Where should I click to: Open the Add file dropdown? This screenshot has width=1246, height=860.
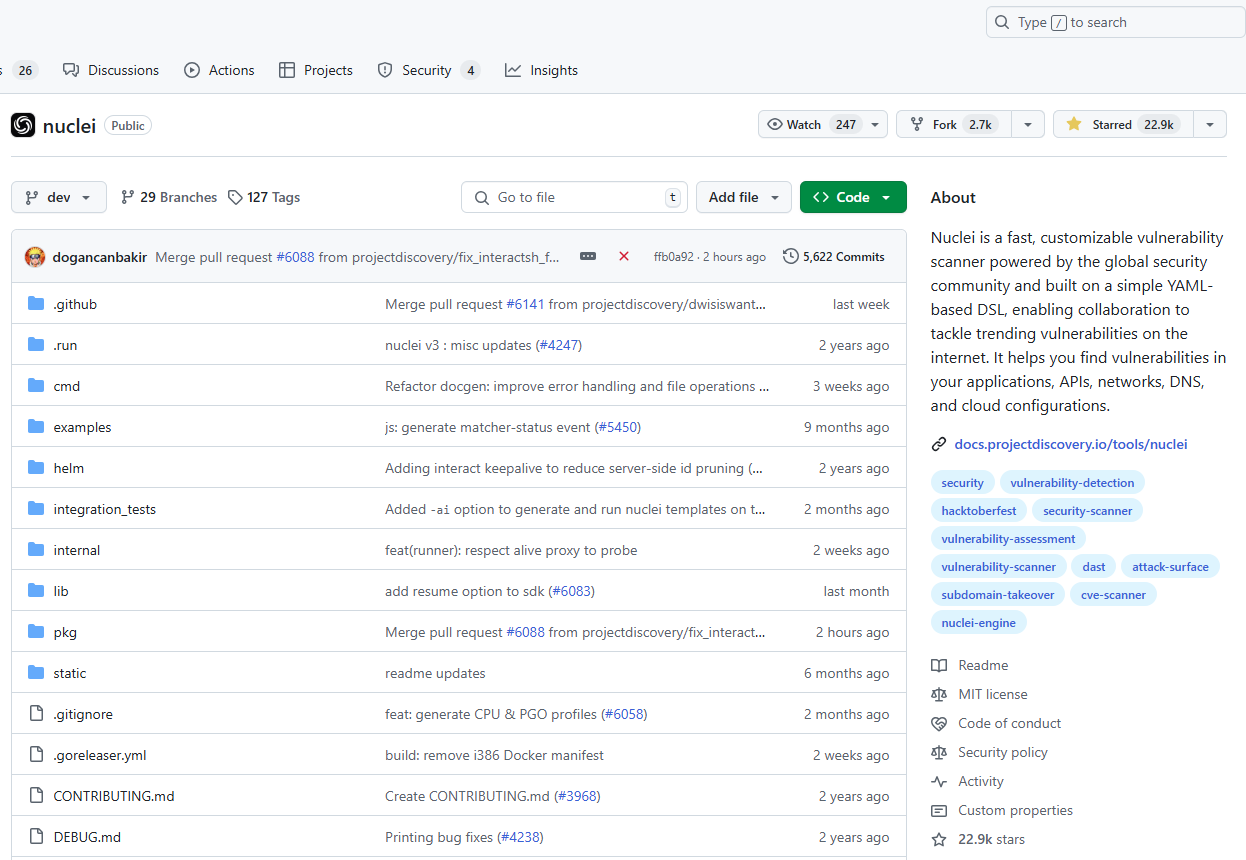point(744,197)
